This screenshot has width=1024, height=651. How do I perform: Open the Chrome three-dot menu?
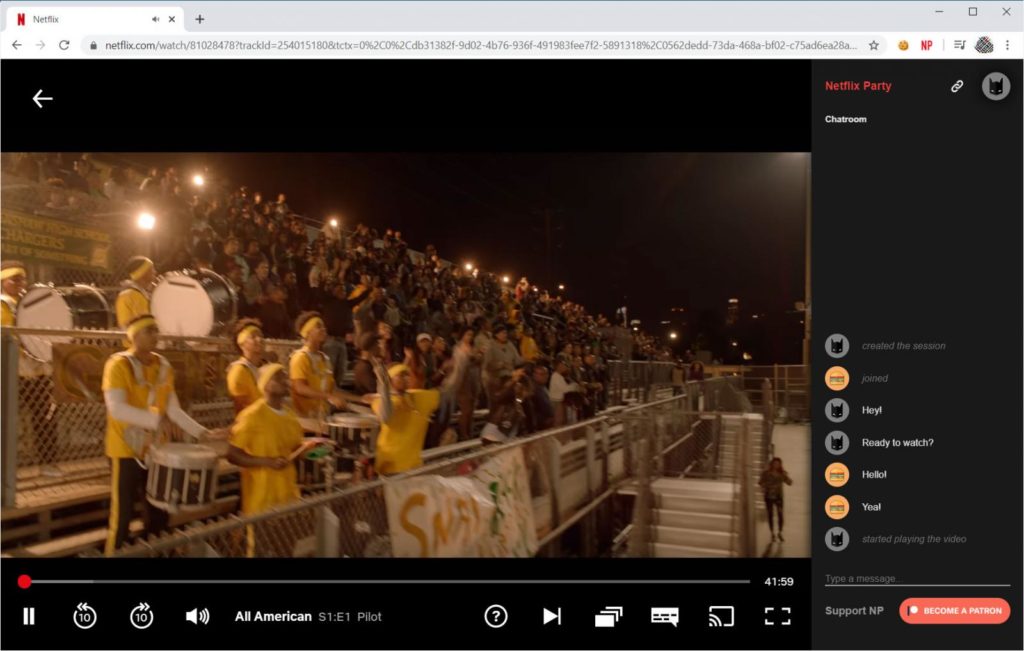1008,45
